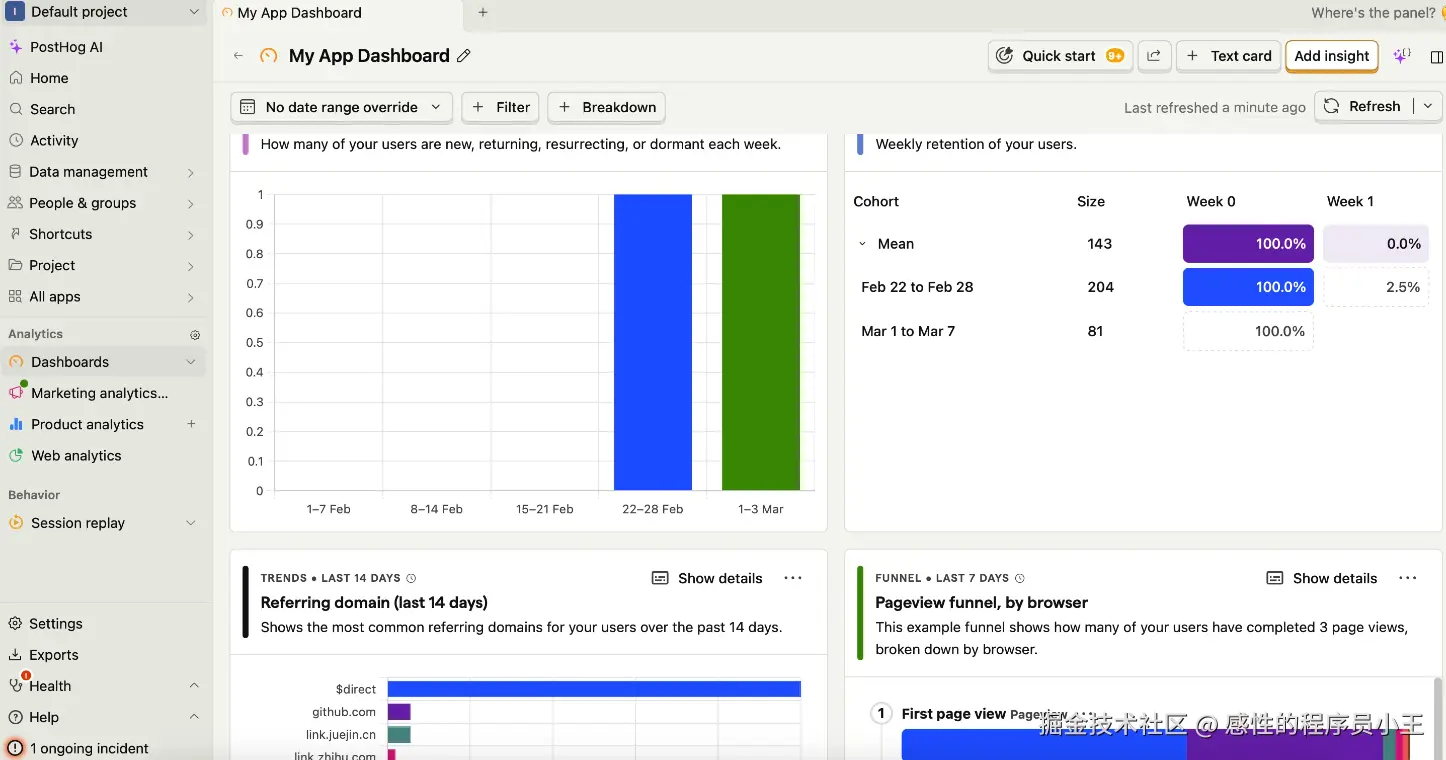
Task: Open Web analytics from the sidebar
Action: [x=76, y=455]
